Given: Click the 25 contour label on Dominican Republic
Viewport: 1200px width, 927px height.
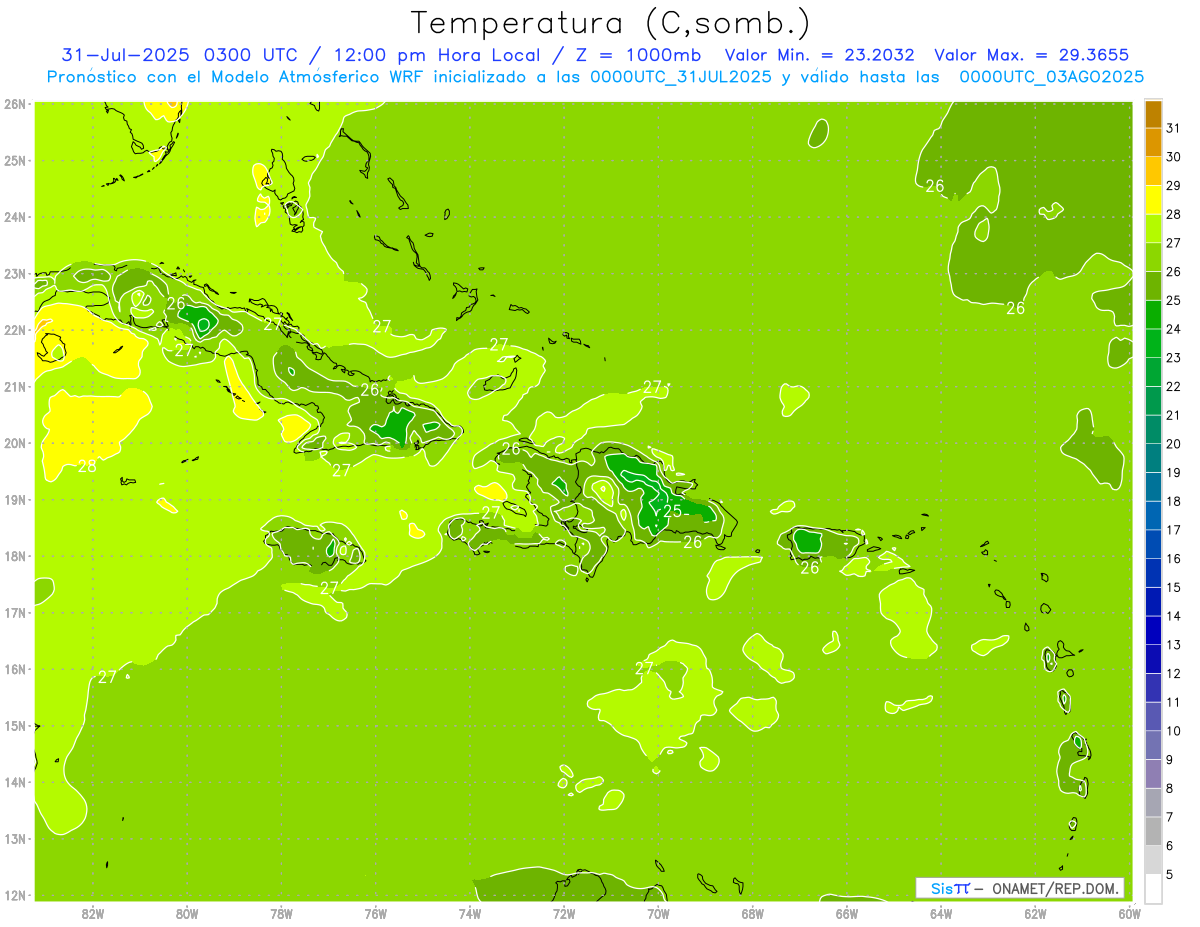Looking at the screenshot, I should pyautogui.click(x=672, y=511).
